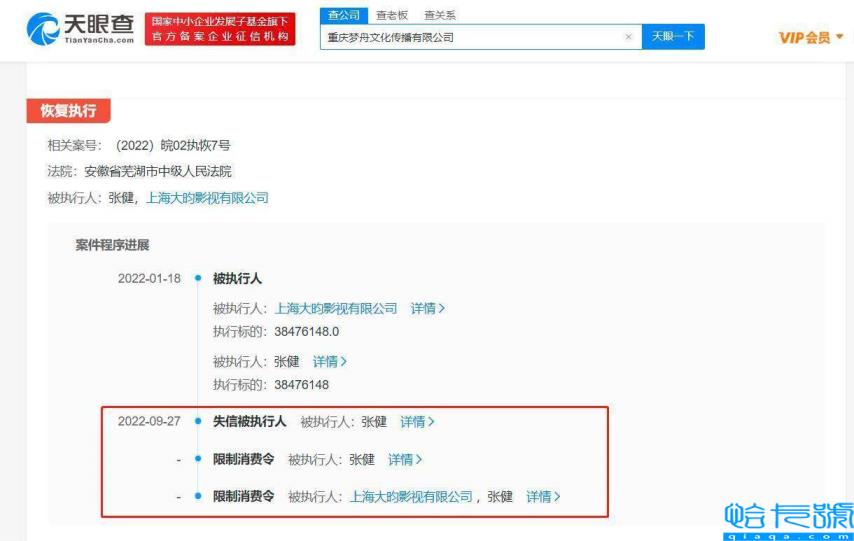
Task: Click the 案件程序进展 heading
Action: coord(112,245)
